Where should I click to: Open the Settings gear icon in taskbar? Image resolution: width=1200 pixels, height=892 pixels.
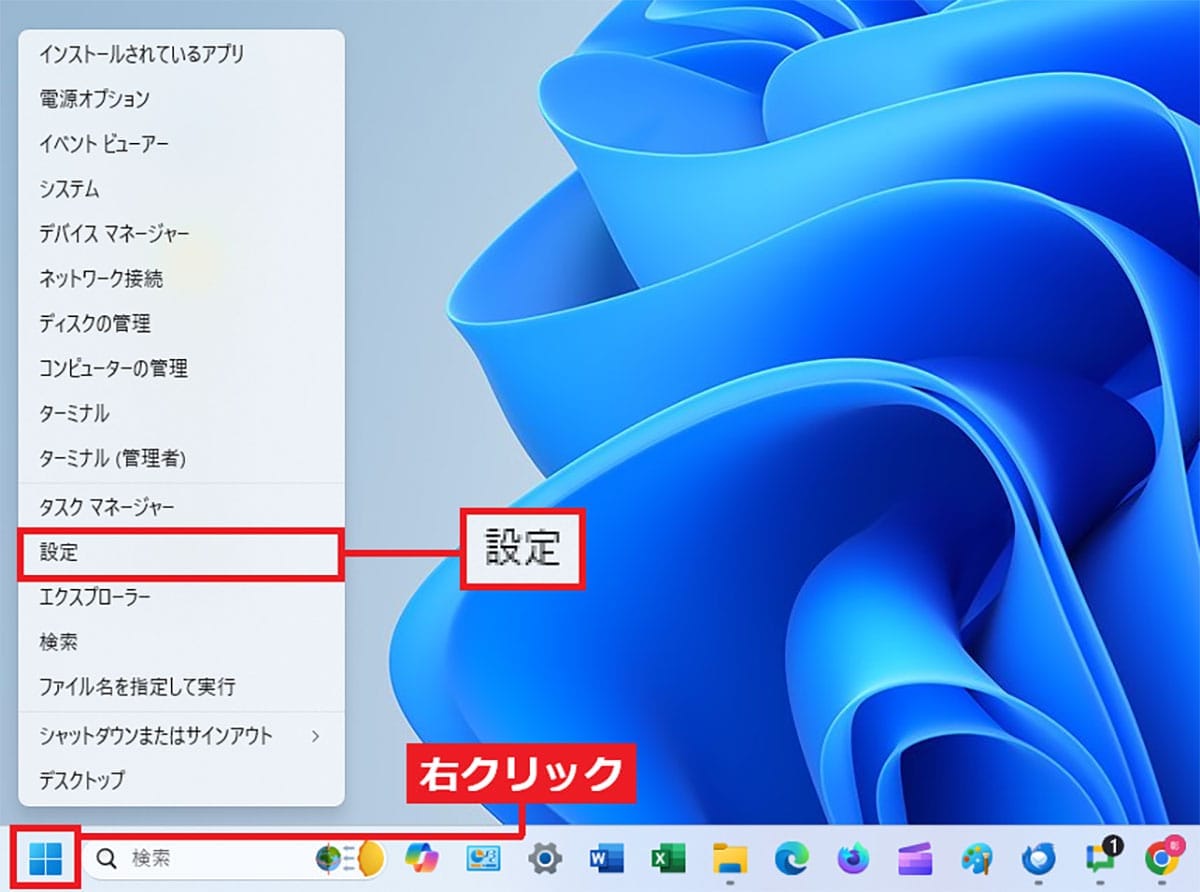[x=546, y=857]
